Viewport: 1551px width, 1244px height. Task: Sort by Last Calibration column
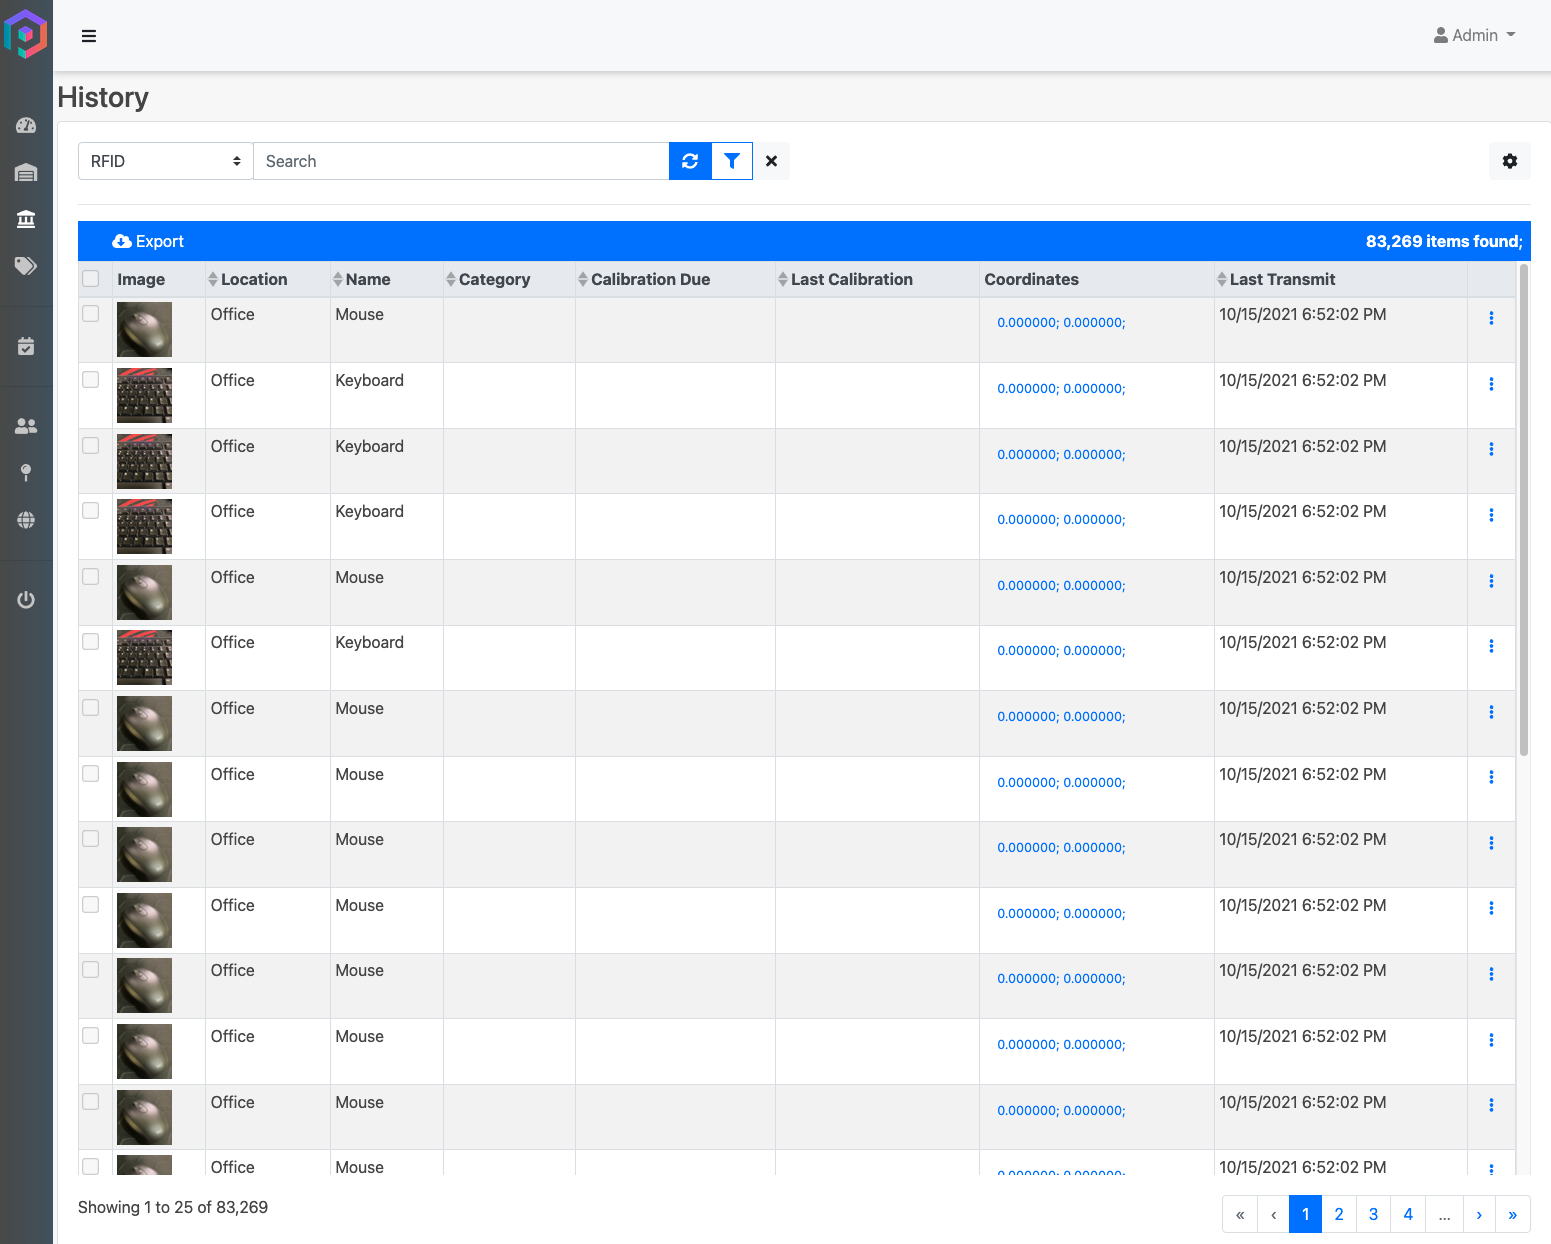pyautogui.click(x=845, y=279)
